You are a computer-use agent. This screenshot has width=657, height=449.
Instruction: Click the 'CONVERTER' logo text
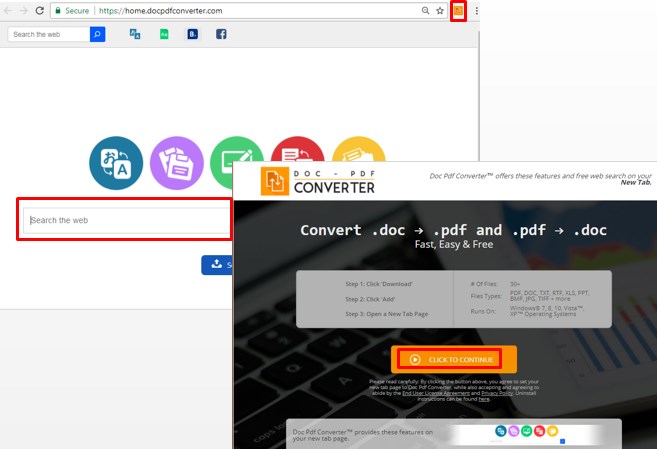pyautogui.click(x=334, y=188)
